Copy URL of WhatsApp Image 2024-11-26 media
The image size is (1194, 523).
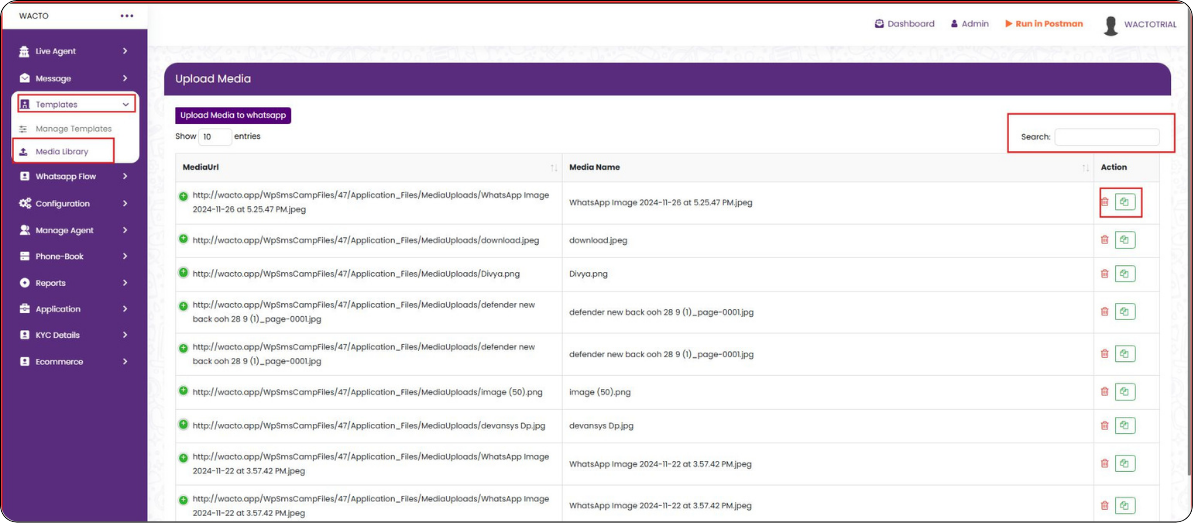(x=1125, y=202)
